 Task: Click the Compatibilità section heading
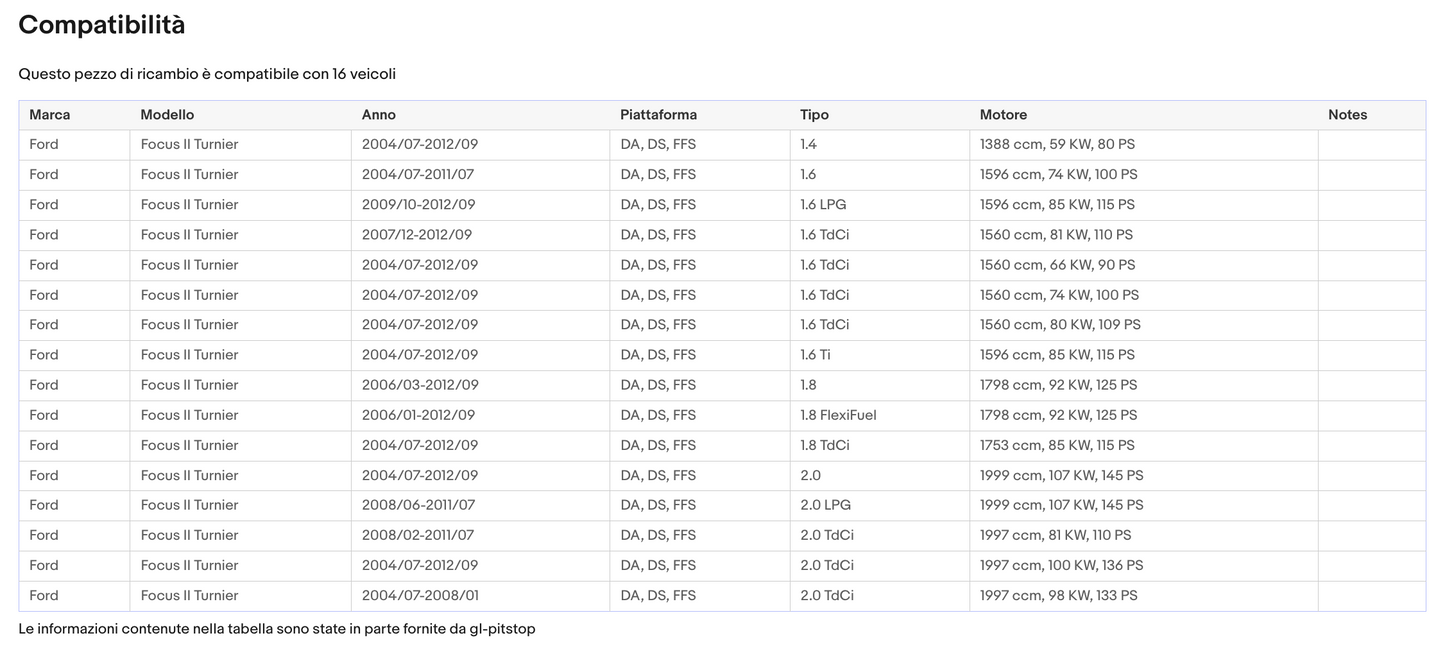coord(101,25)
